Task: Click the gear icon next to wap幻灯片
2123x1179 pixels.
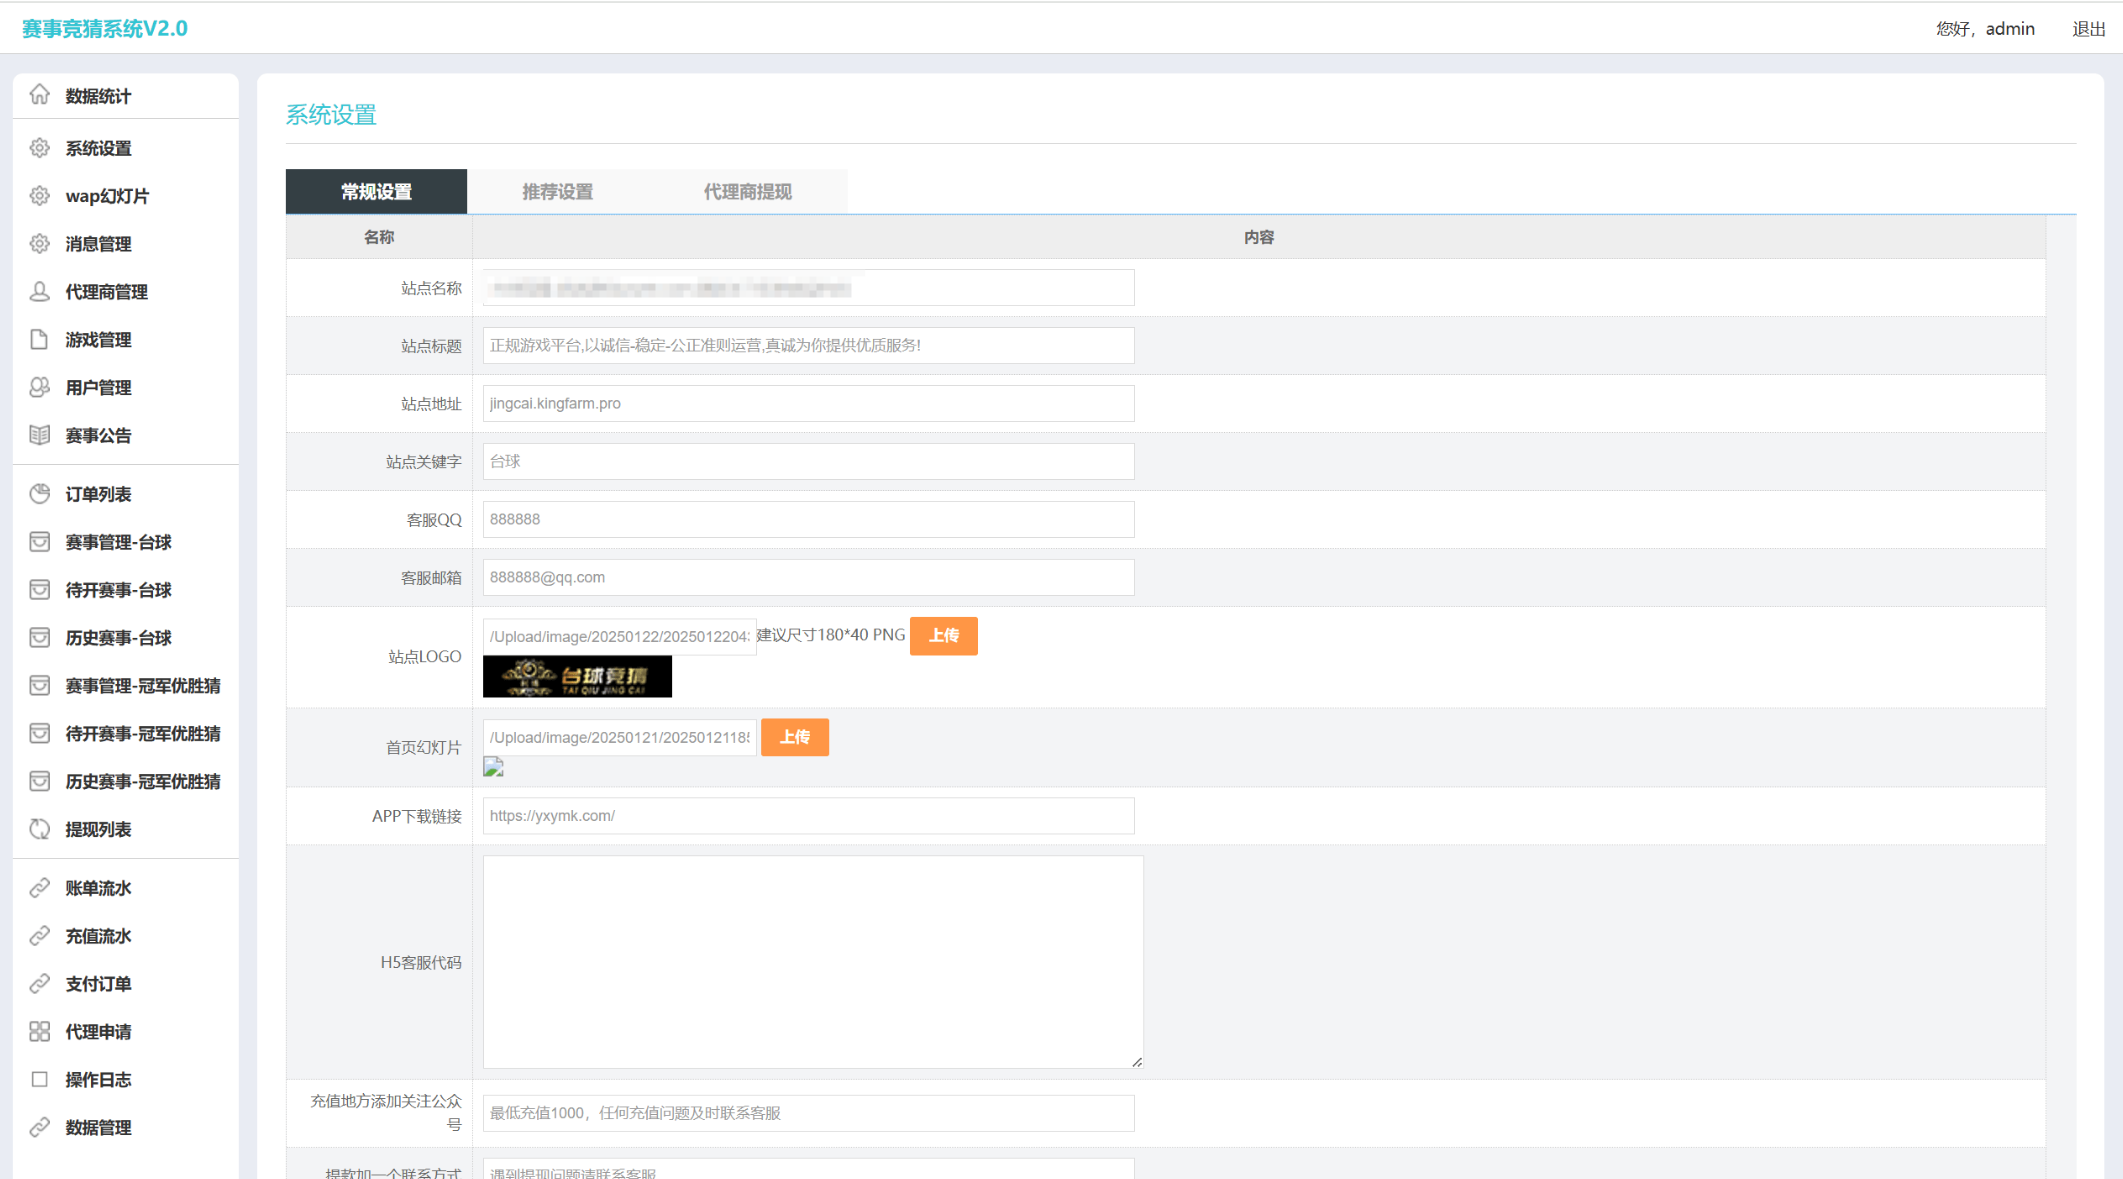Action: pyautogui.click(x=39, y=196)
